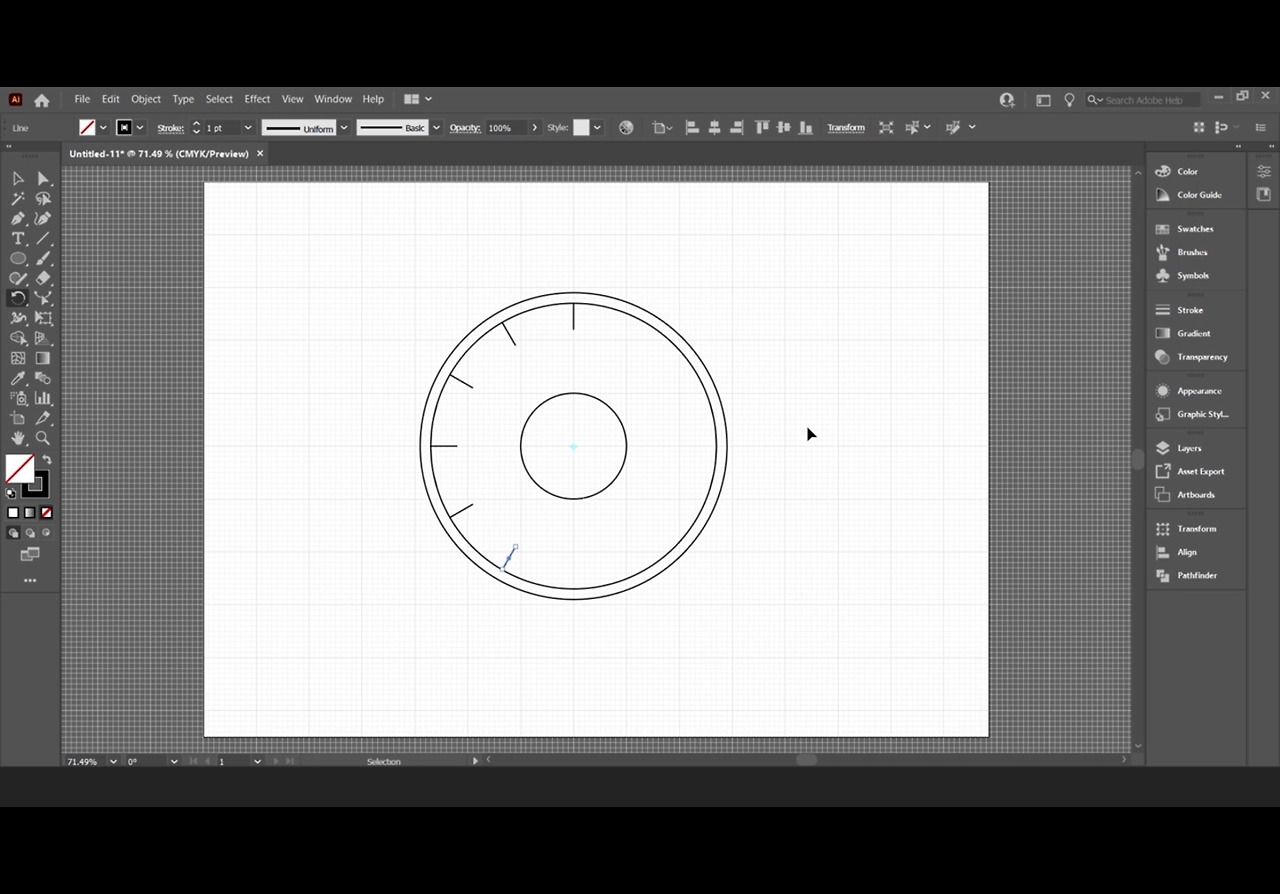Screen dimensions: 1280x894
Task: Open the Arrange Documents dropdown
Action: pos(418,99)
